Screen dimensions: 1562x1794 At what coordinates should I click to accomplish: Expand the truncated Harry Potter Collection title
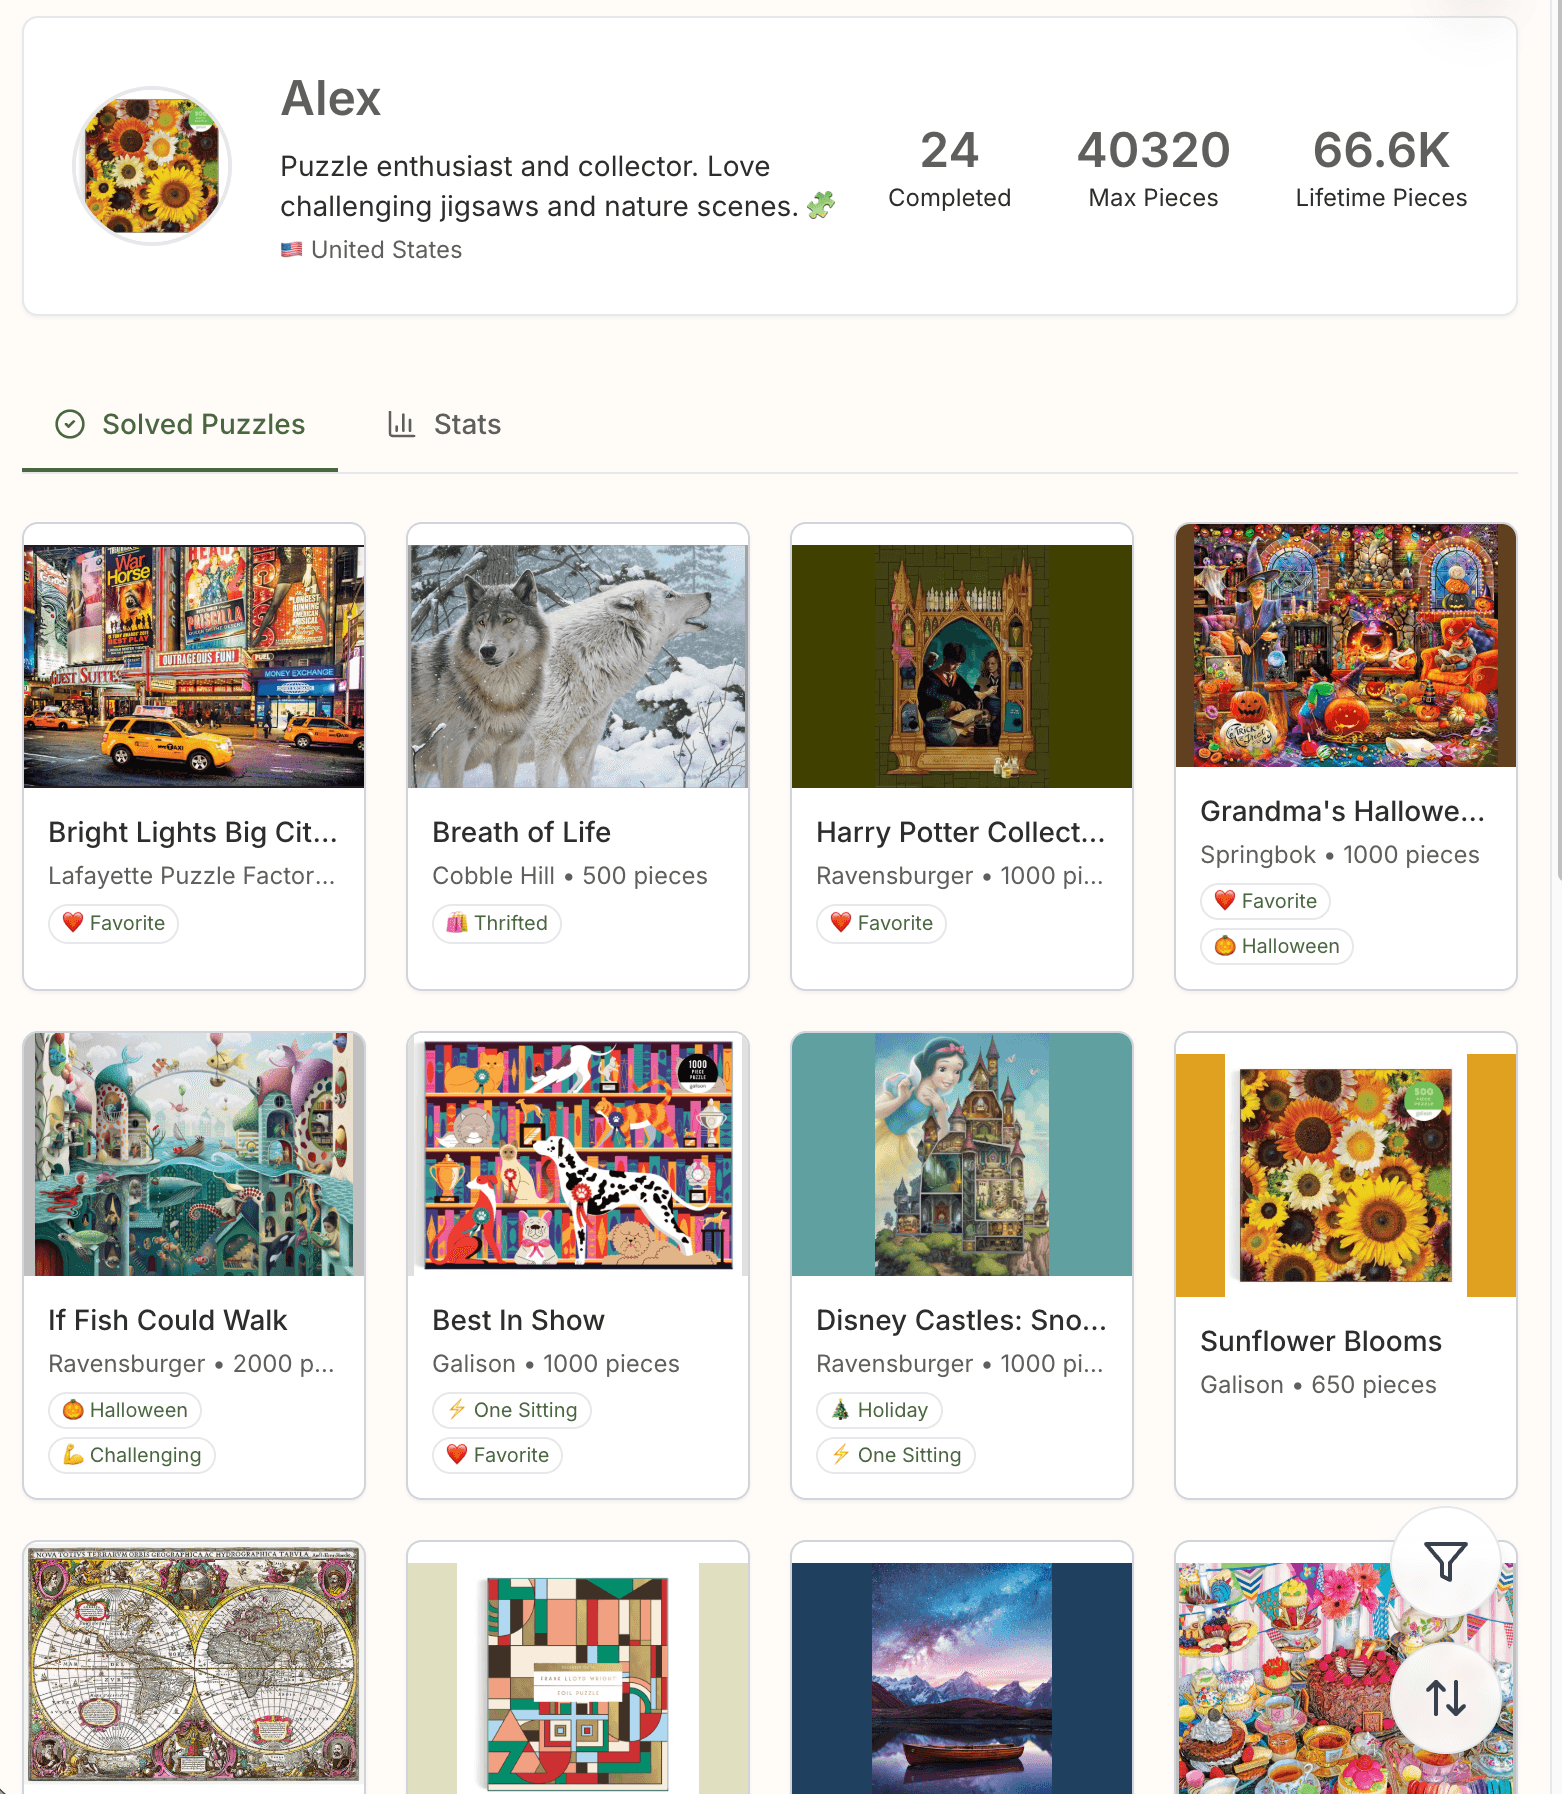coord(960,831)
